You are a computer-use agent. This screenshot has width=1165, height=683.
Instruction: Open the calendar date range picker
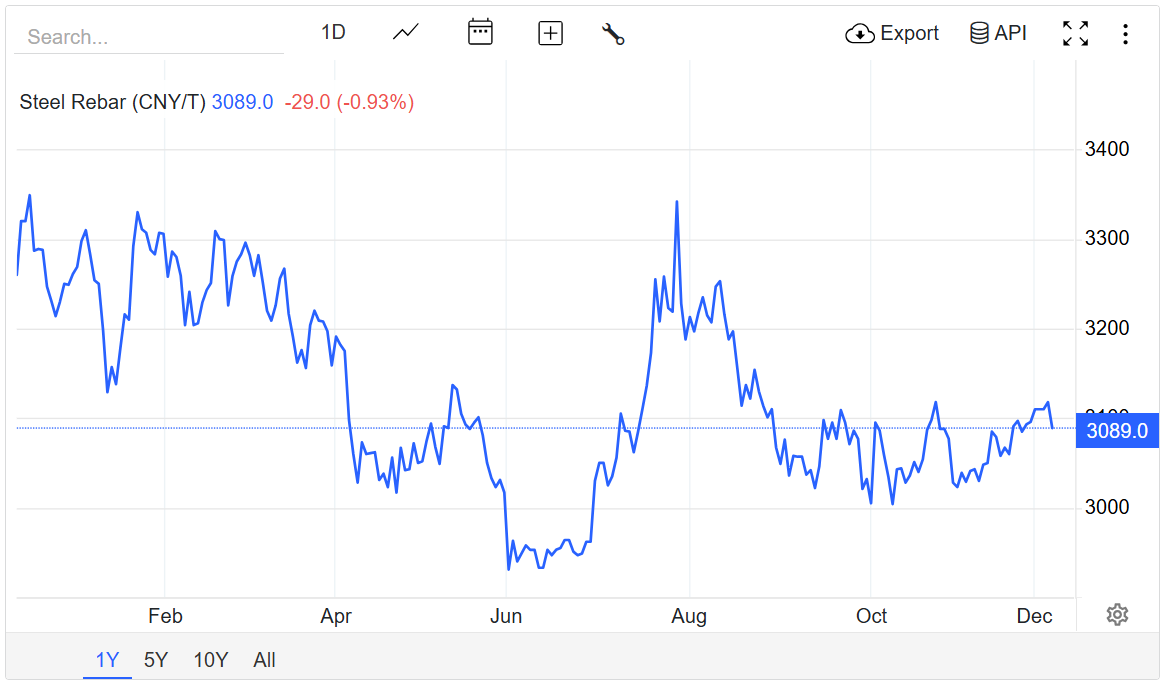click(480, 33)
